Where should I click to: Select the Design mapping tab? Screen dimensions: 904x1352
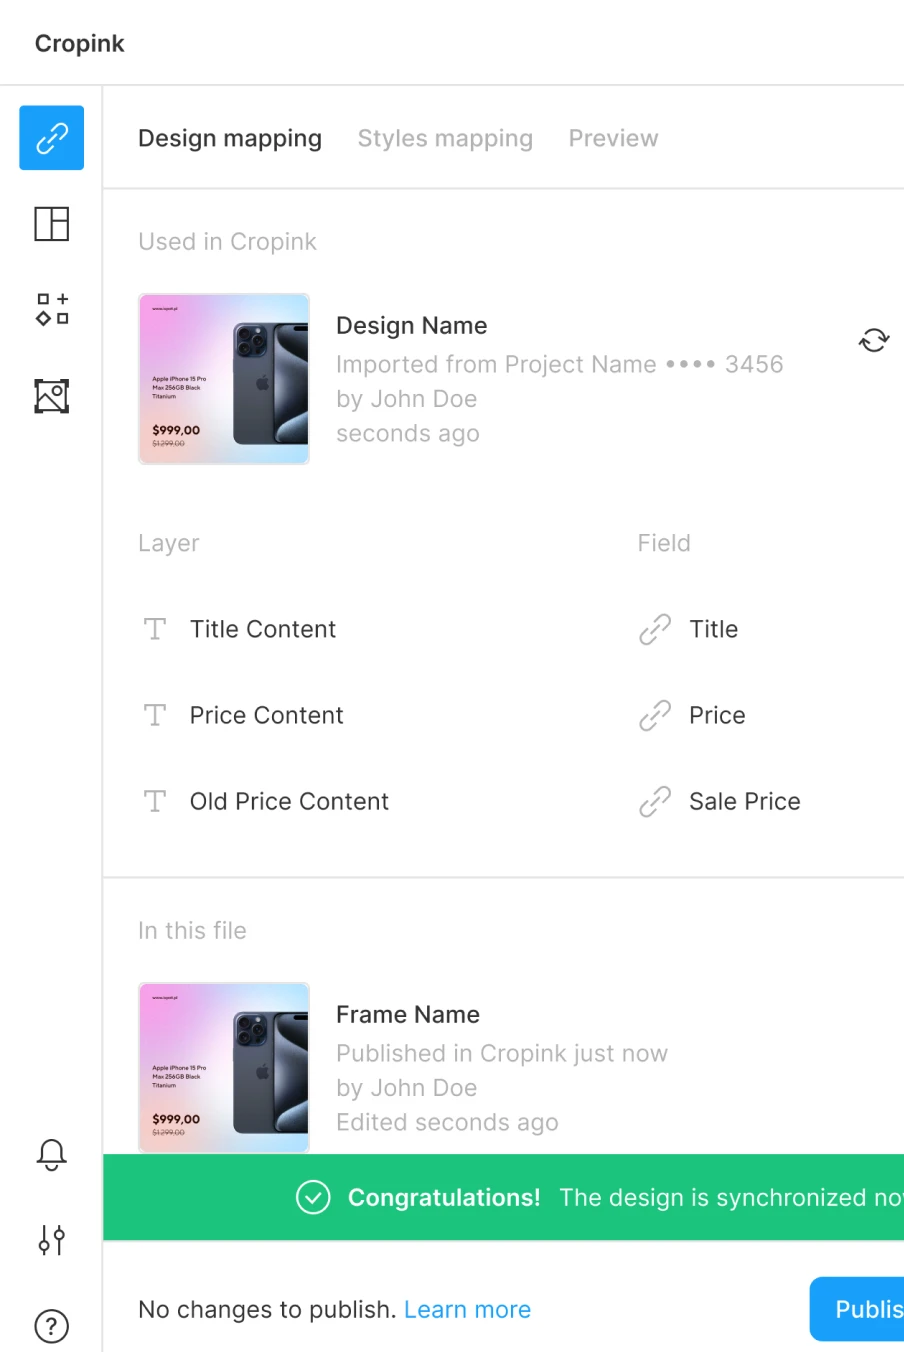pyautogui.click(x=229, y=138)
